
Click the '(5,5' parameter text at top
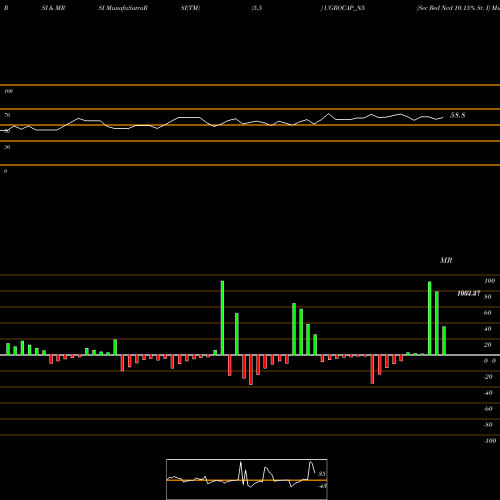pos(257,8)
